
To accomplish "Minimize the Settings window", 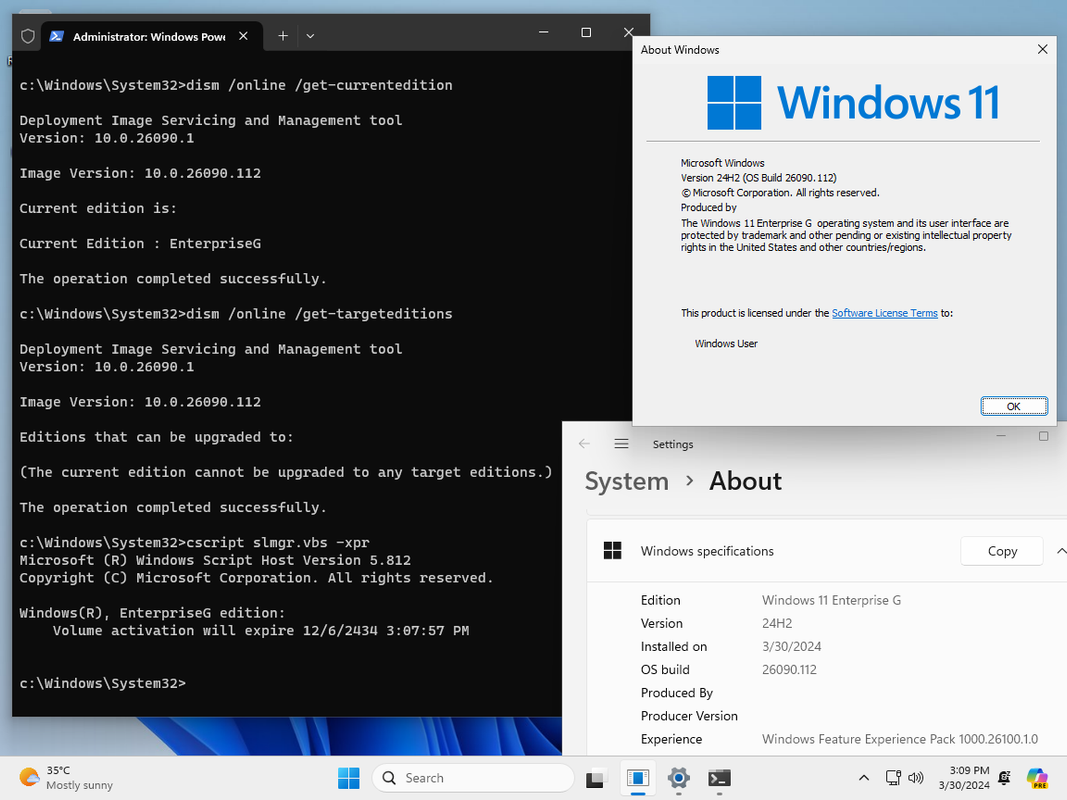I will click(x=1001, y=436).
